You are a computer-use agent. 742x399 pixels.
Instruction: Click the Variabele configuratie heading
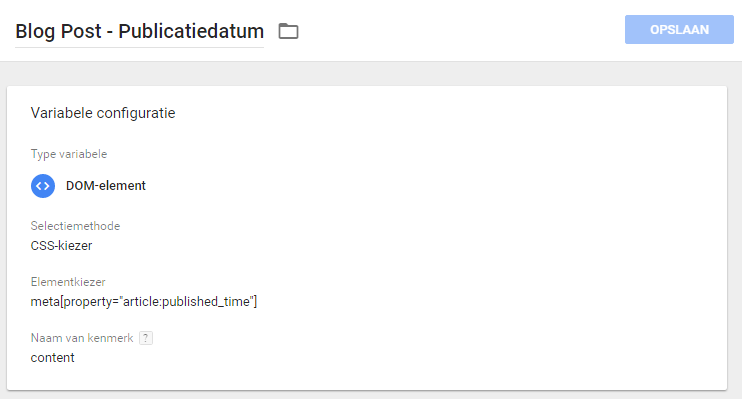click(x=103, y=113)
